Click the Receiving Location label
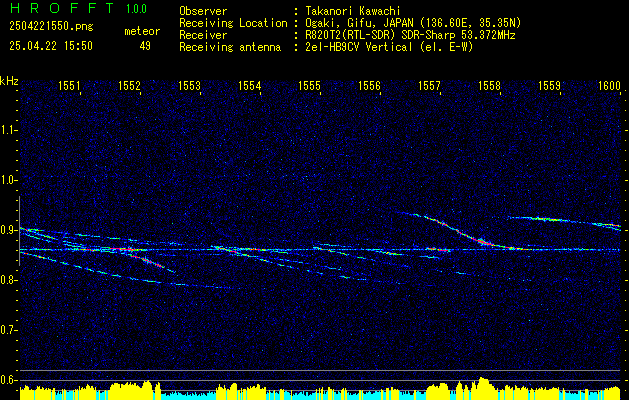Image resolution: width=629 pixels, height=400 pixels. pos(233,23)
